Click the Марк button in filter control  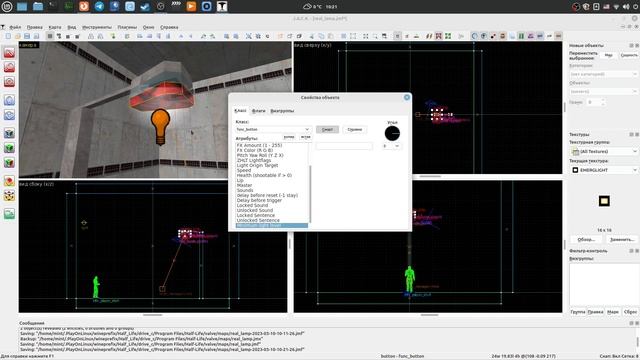point(613,312)
